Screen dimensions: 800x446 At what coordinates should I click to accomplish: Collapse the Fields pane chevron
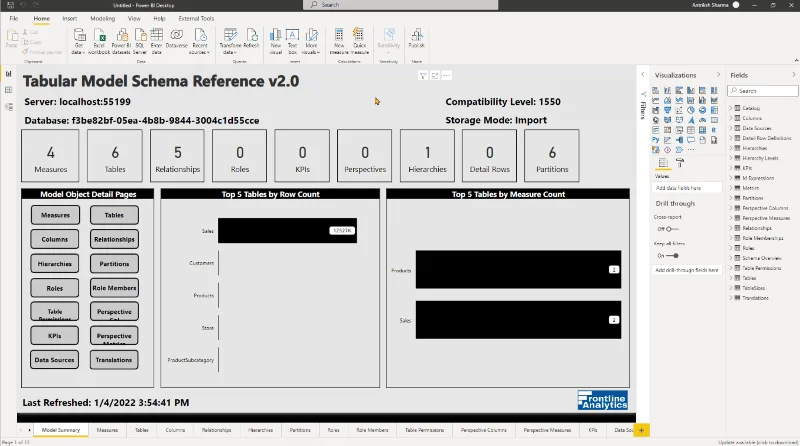[794, 75]
